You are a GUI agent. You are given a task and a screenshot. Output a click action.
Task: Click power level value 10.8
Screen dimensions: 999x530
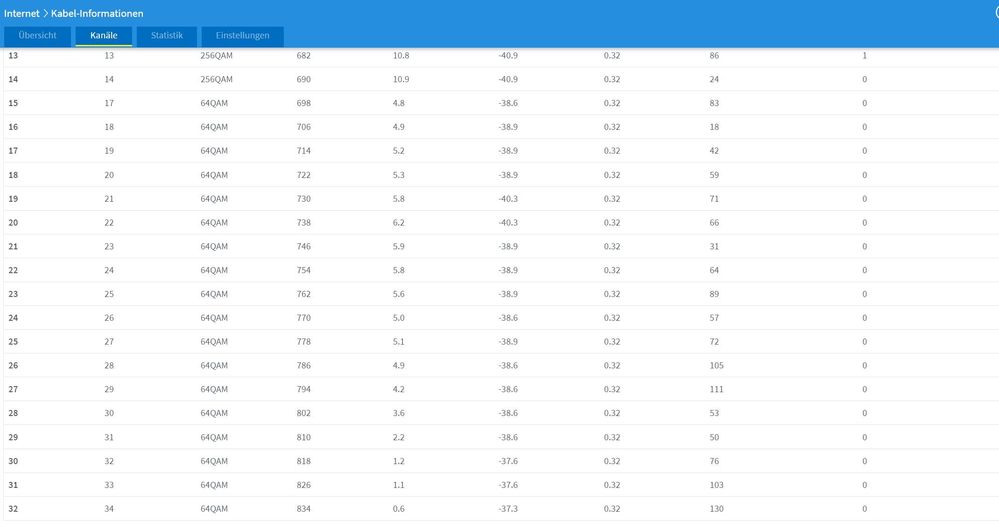401,55
